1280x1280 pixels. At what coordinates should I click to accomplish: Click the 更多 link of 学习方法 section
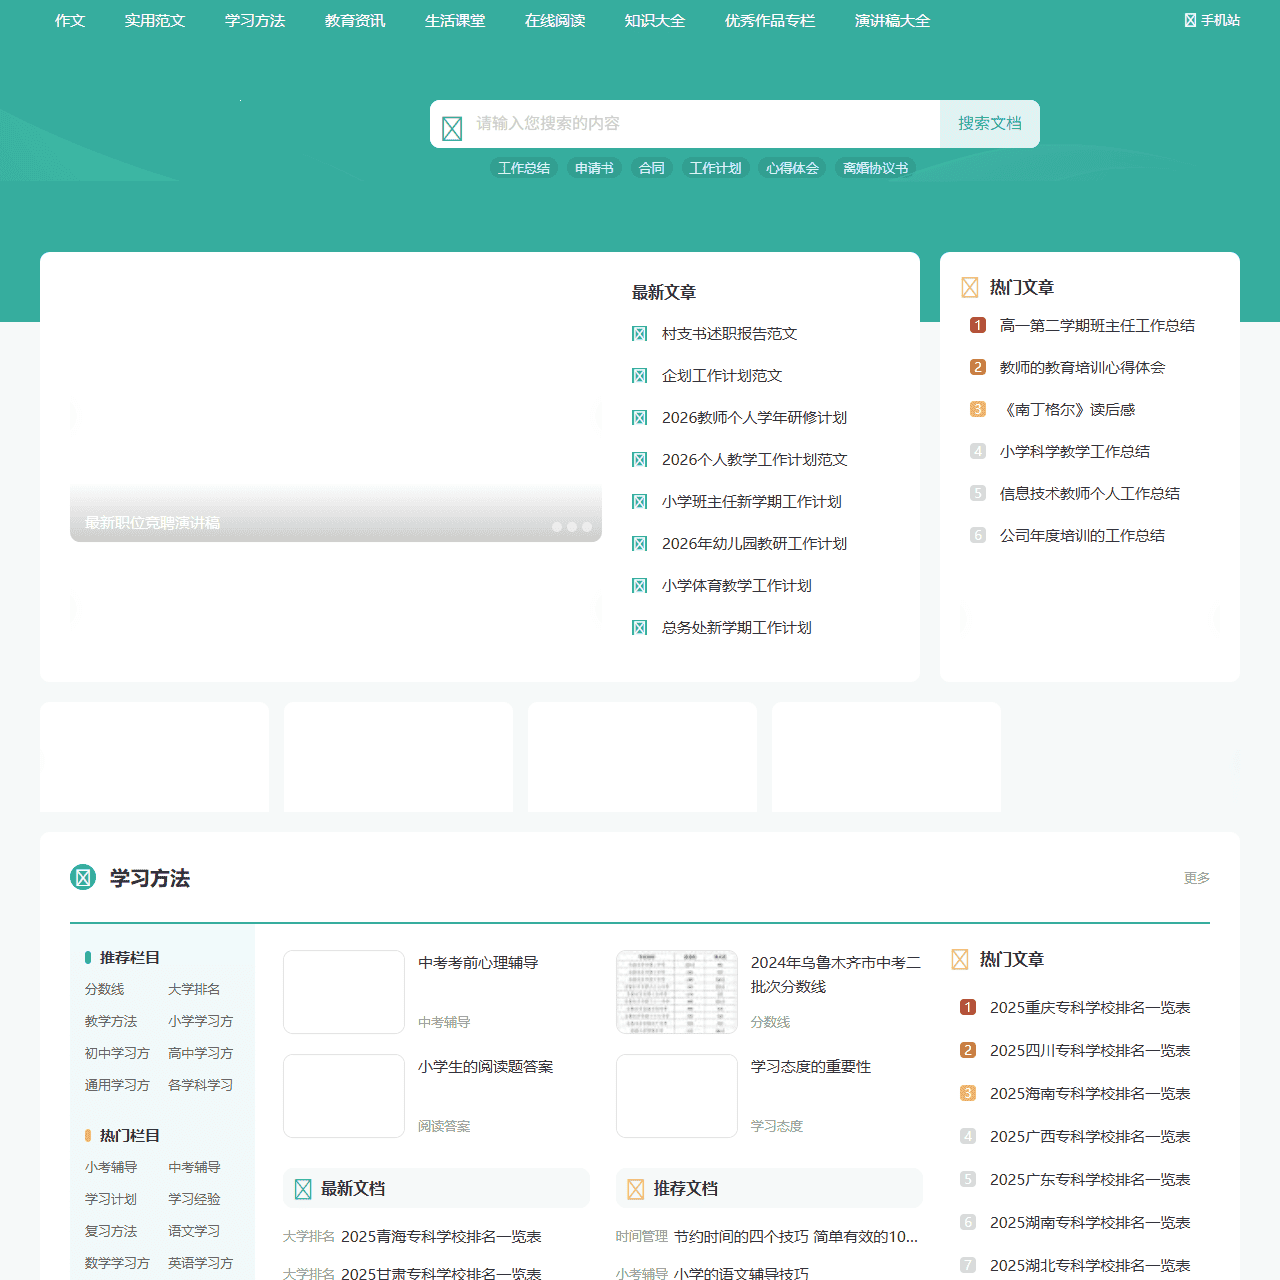[1196, 879]
